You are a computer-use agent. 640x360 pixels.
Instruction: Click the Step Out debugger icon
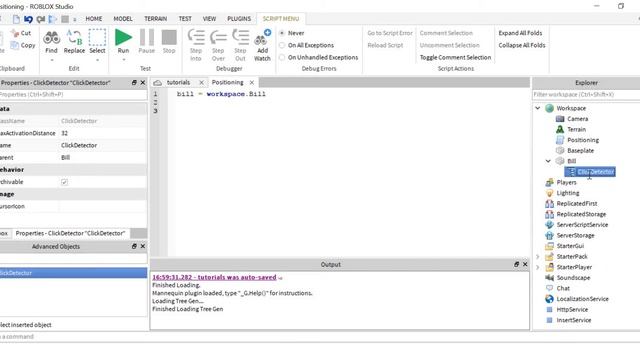240,38
